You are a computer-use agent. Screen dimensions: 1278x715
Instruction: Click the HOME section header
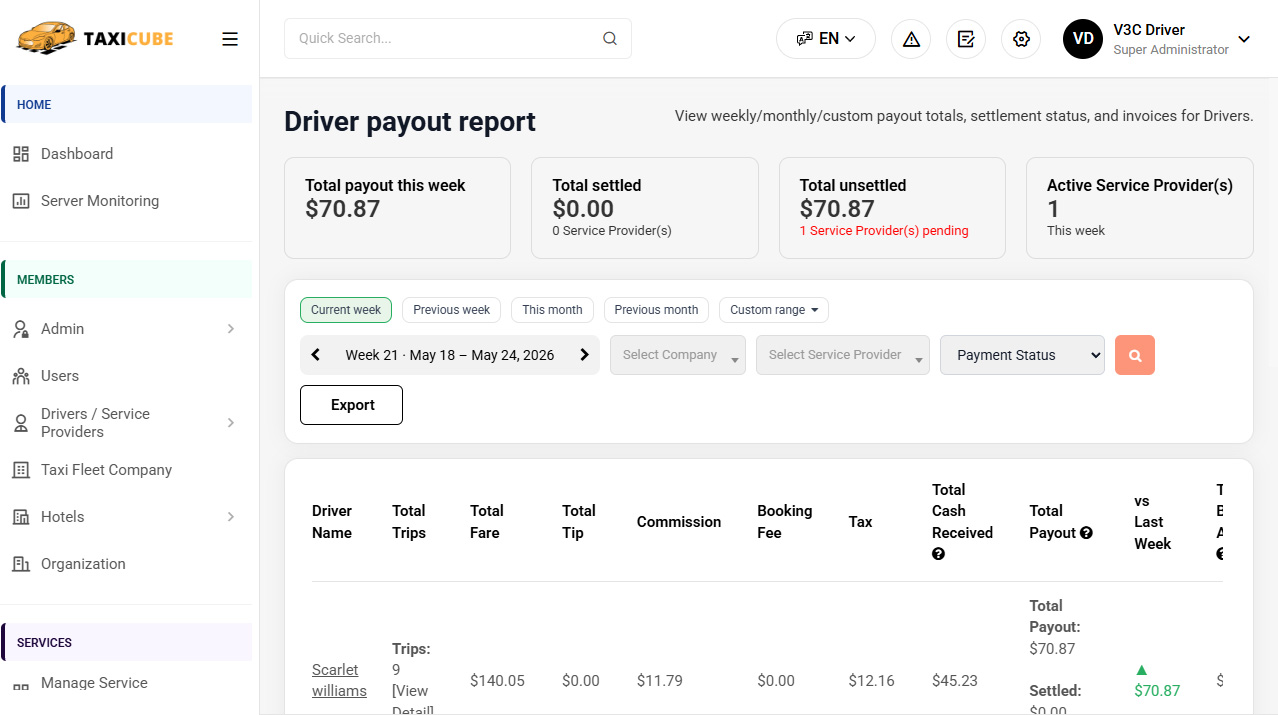pos(126,104)
